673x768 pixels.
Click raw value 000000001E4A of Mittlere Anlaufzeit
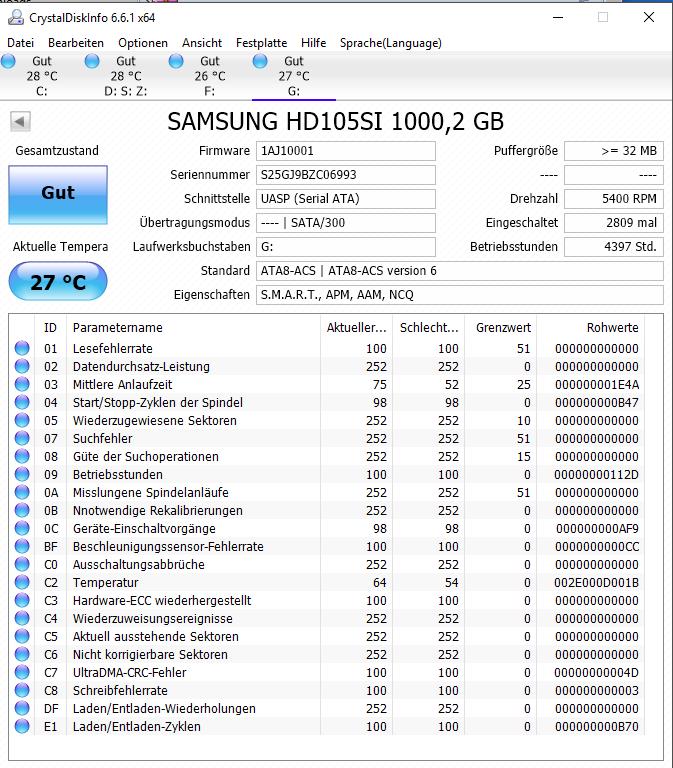pyautogui.click(x=597, y=384)
